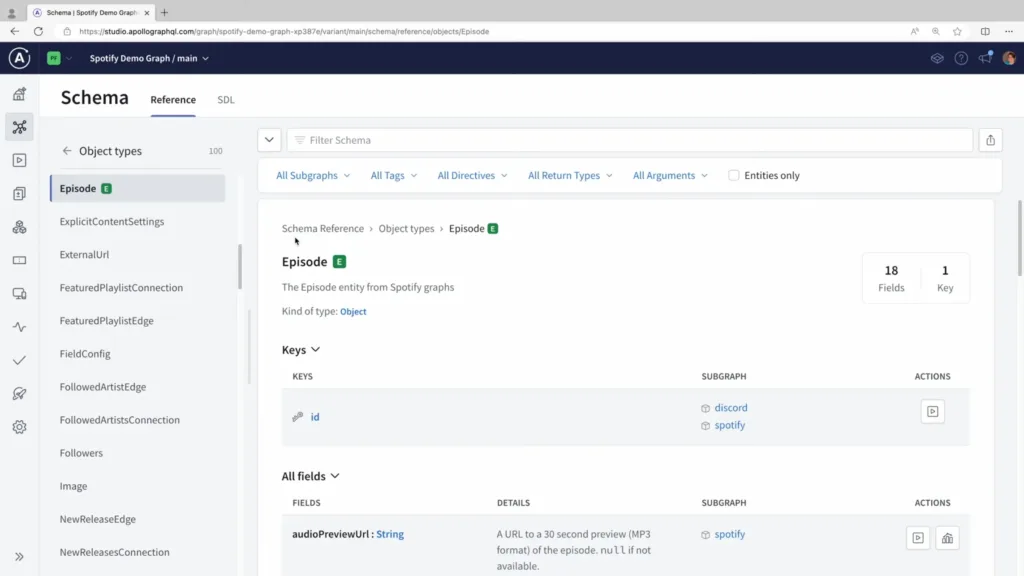The height and width of the screenshot is (576, 1024).
Task: Click the Apollo logo icon
Action: point(20,58)
